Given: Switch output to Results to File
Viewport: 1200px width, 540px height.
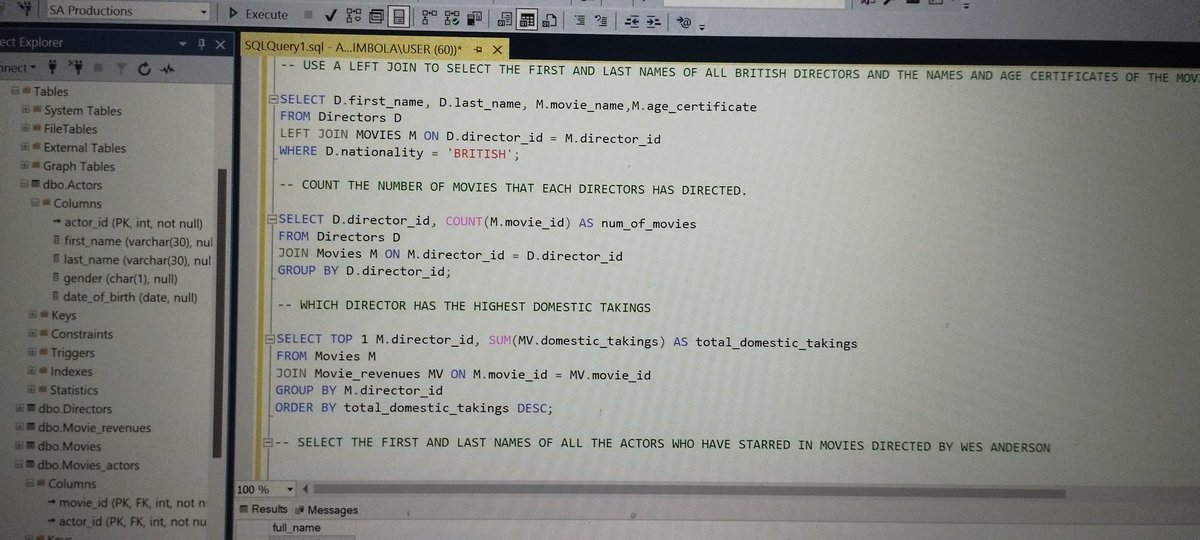Looking at the screenshot, I should [x=551, y=19].
